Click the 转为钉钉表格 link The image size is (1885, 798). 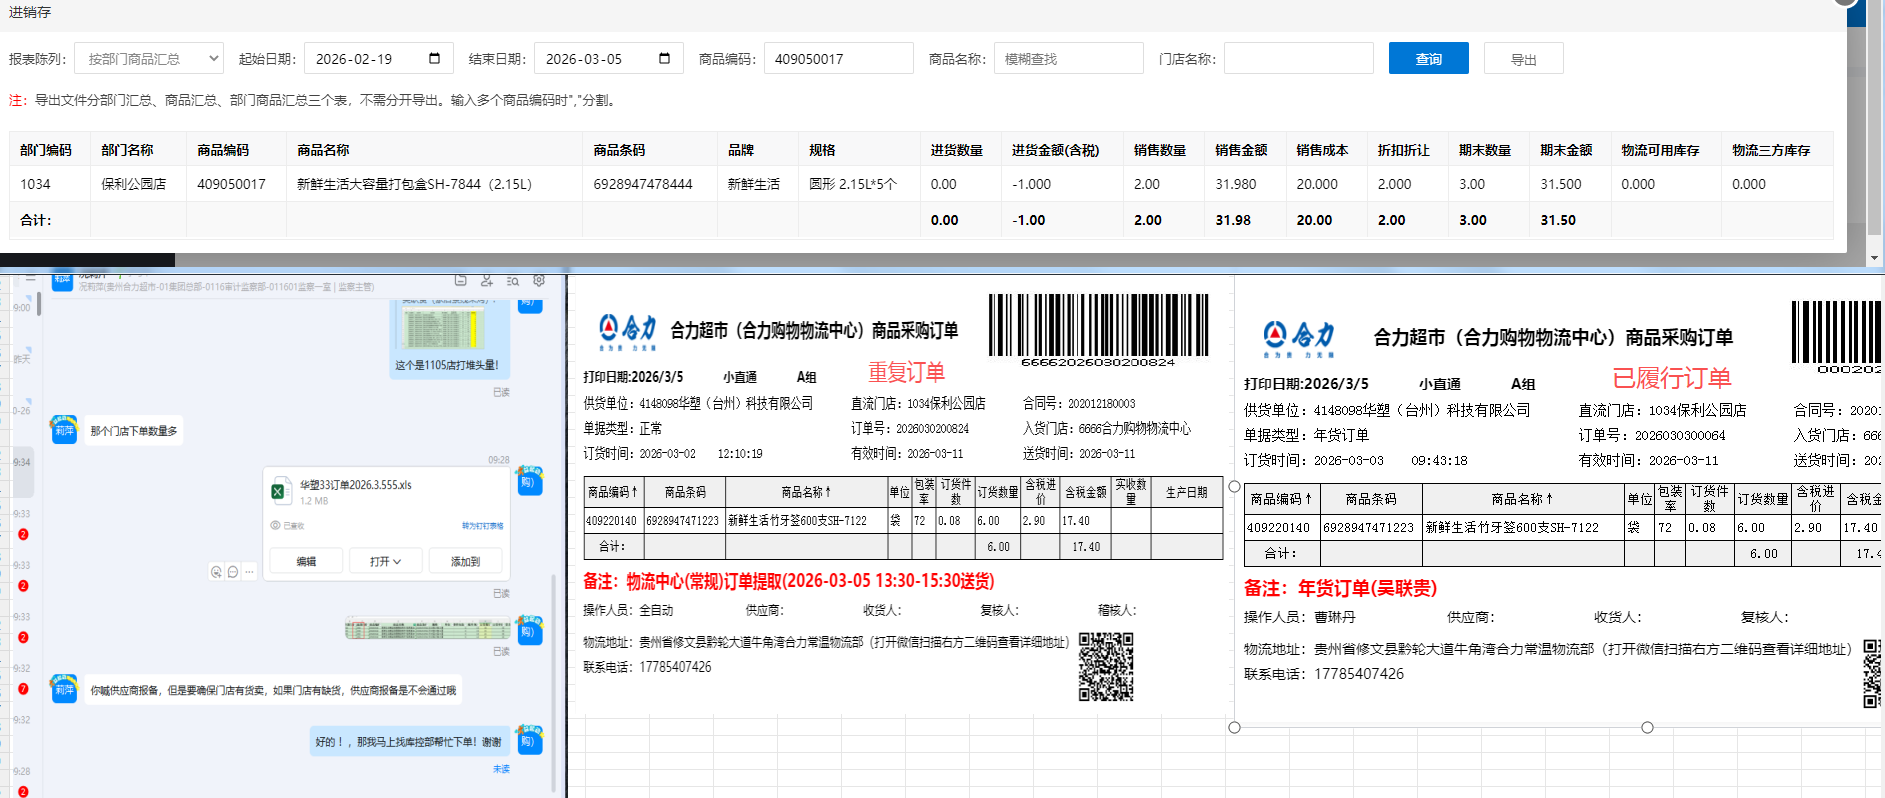pos(482,525)
